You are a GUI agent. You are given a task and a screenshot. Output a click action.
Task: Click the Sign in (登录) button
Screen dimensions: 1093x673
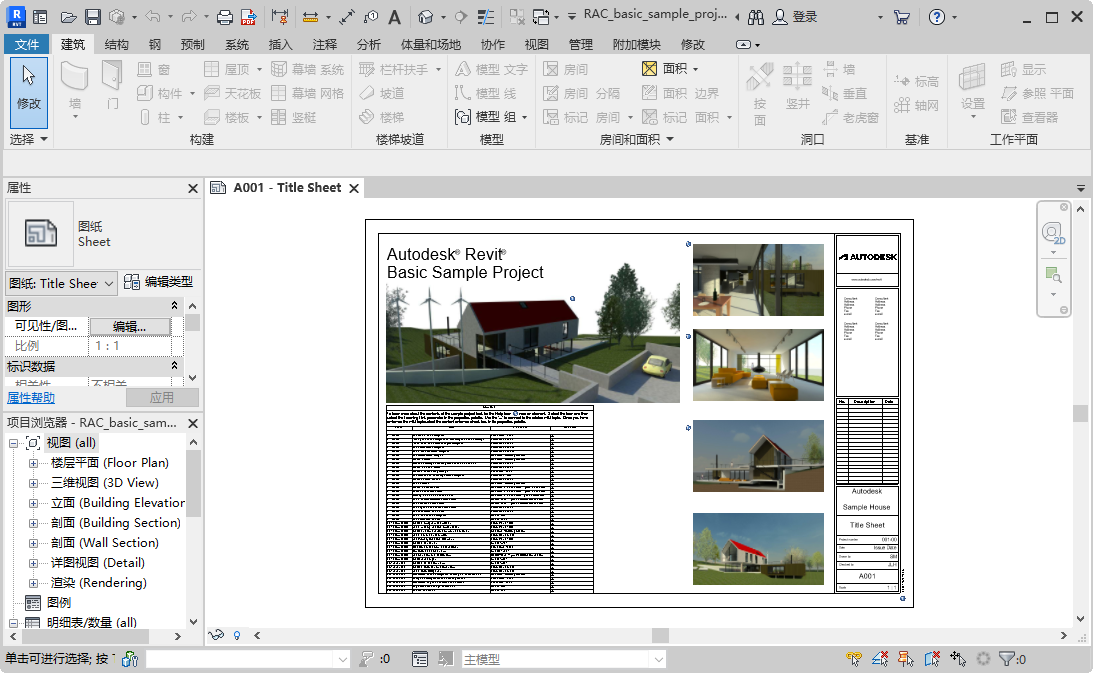pos(795,17)
